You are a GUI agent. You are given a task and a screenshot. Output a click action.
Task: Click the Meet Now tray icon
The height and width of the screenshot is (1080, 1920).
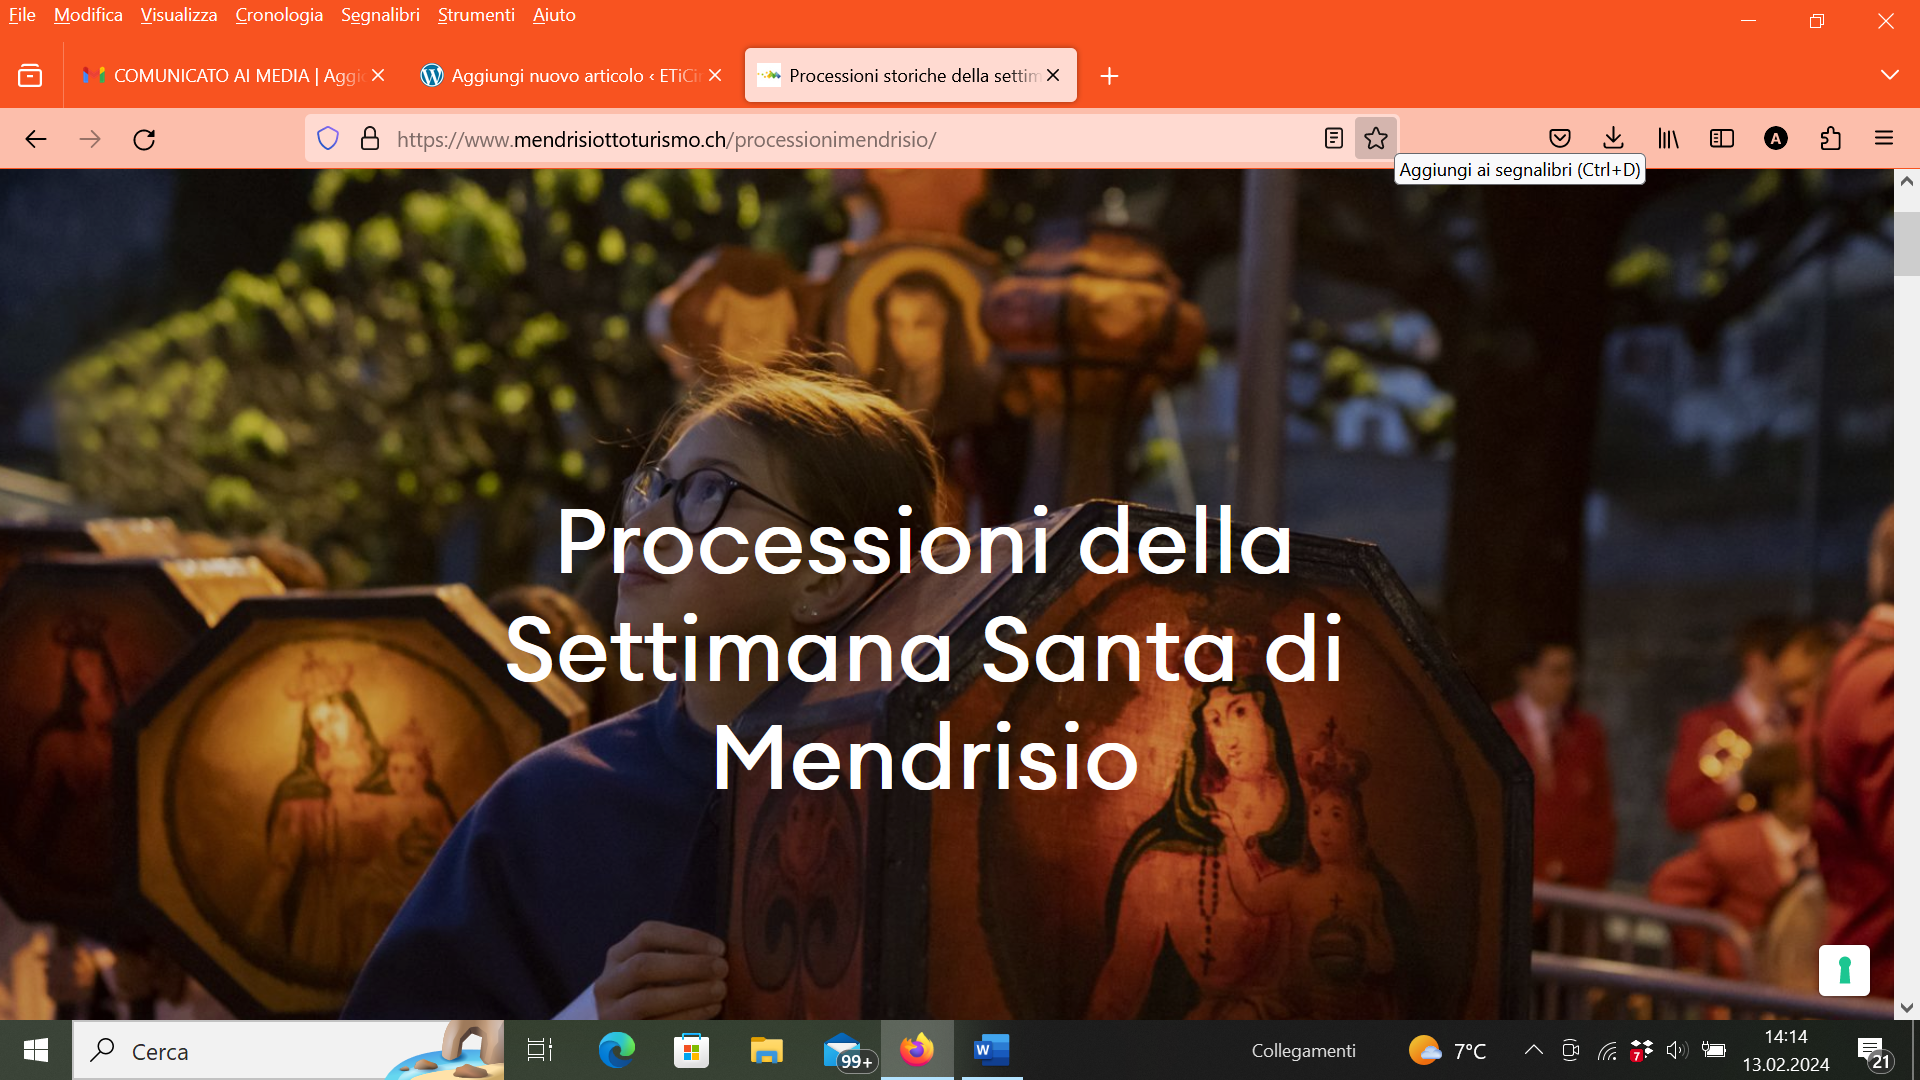(1570, 1050)
